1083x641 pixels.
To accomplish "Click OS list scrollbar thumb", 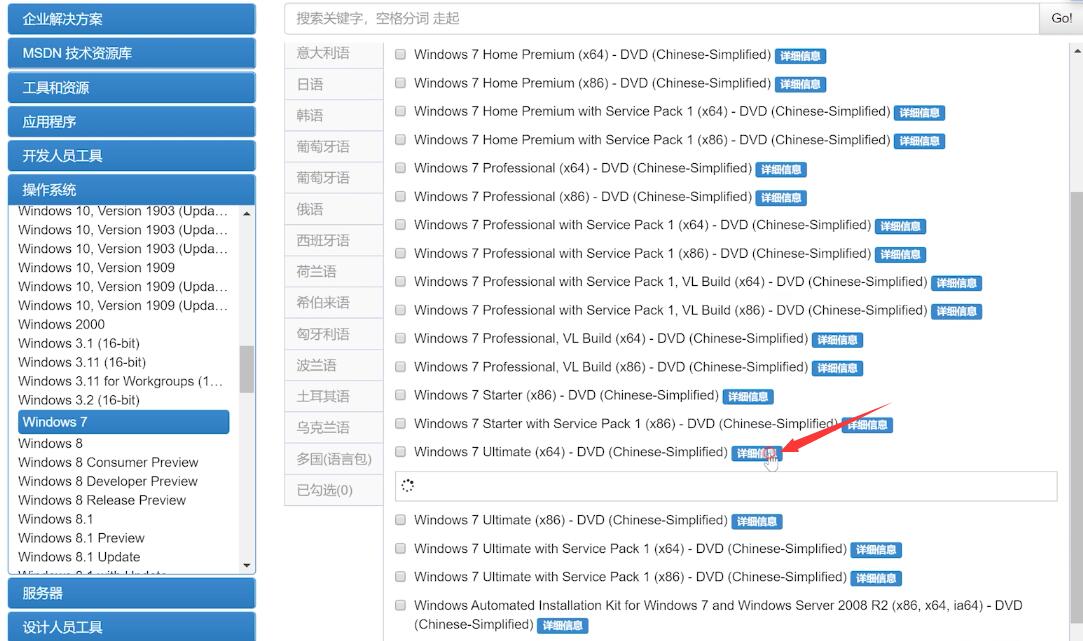I will (x=247, y=369).
